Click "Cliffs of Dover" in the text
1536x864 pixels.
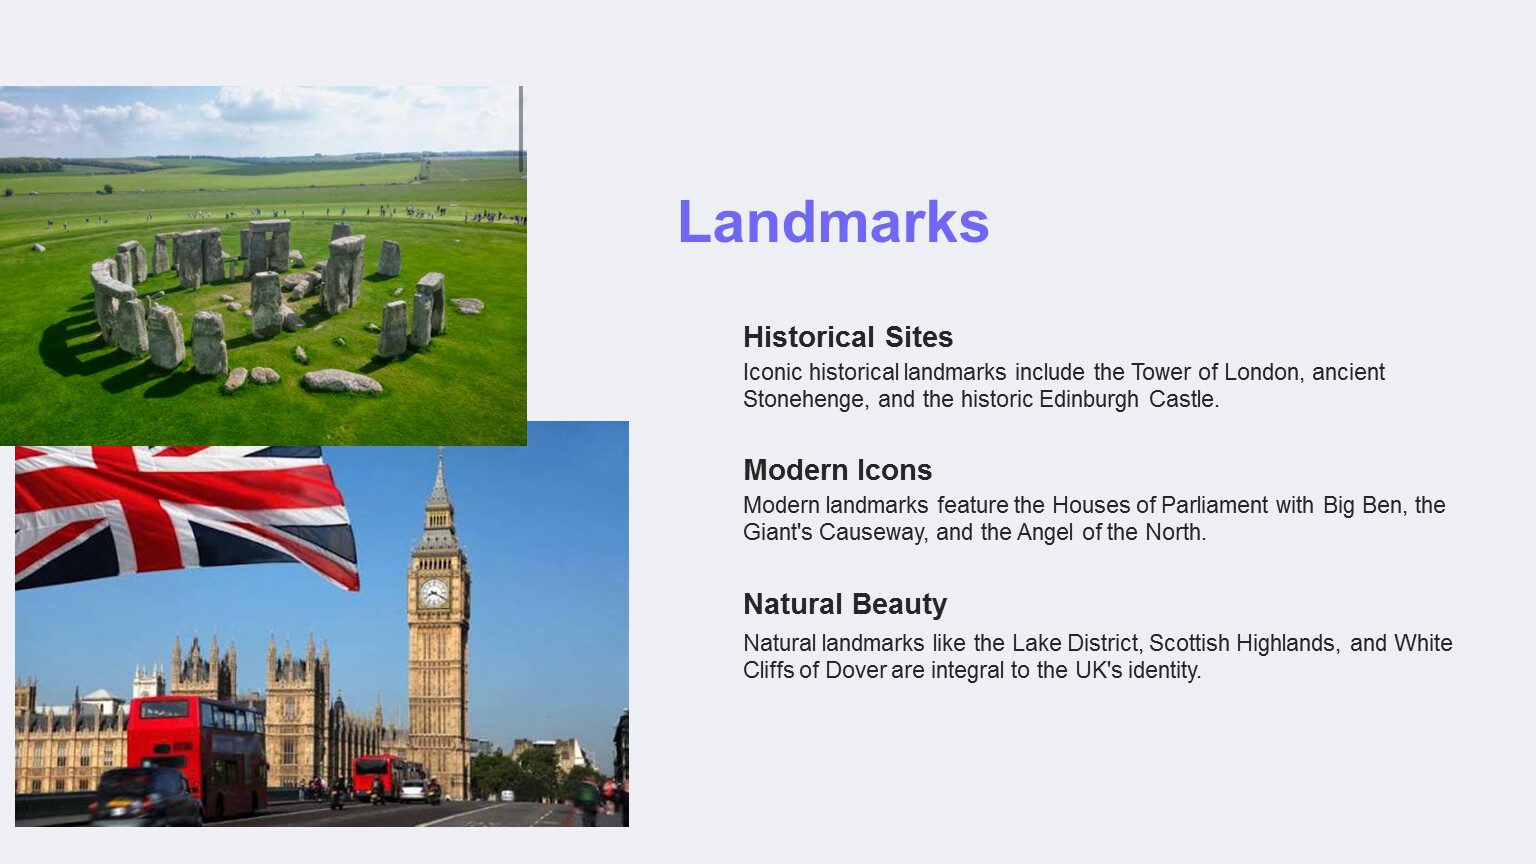point(814,670)
